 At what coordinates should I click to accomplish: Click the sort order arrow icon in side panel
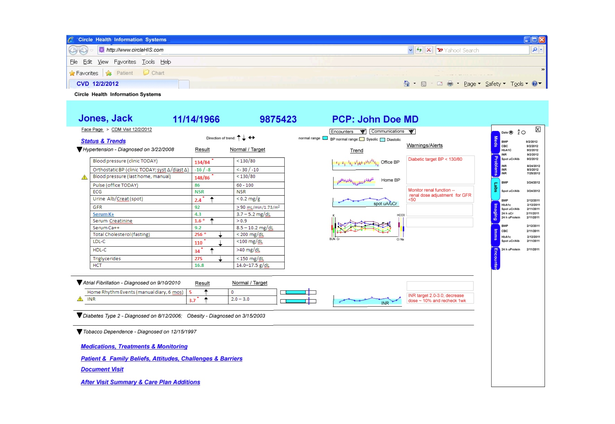coord(519,132)
